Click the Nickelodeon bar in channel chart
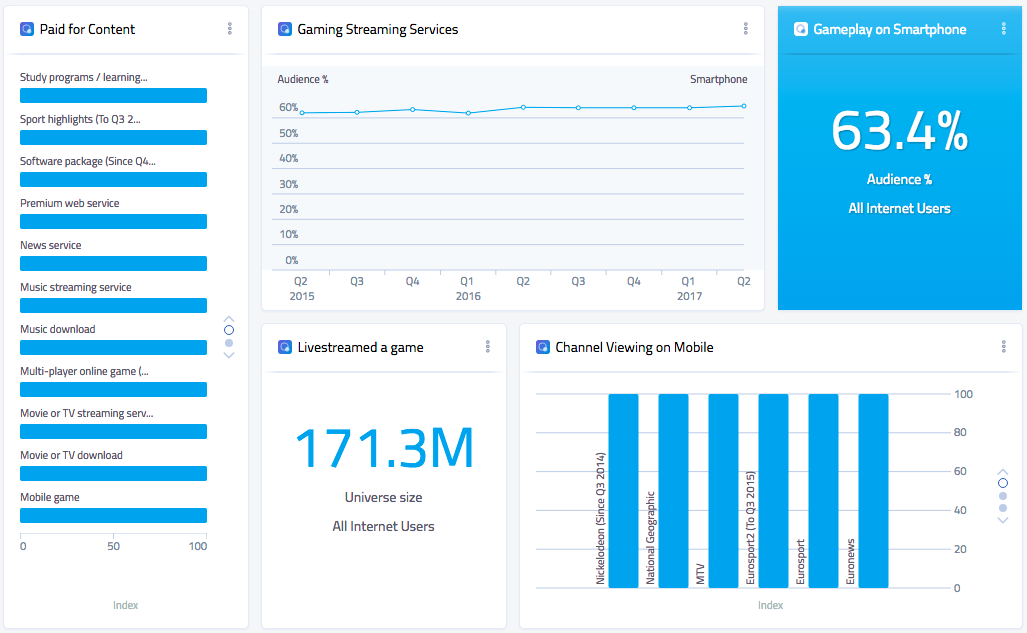The width and height of the screenshot is (1027, 633). point(623,490)
